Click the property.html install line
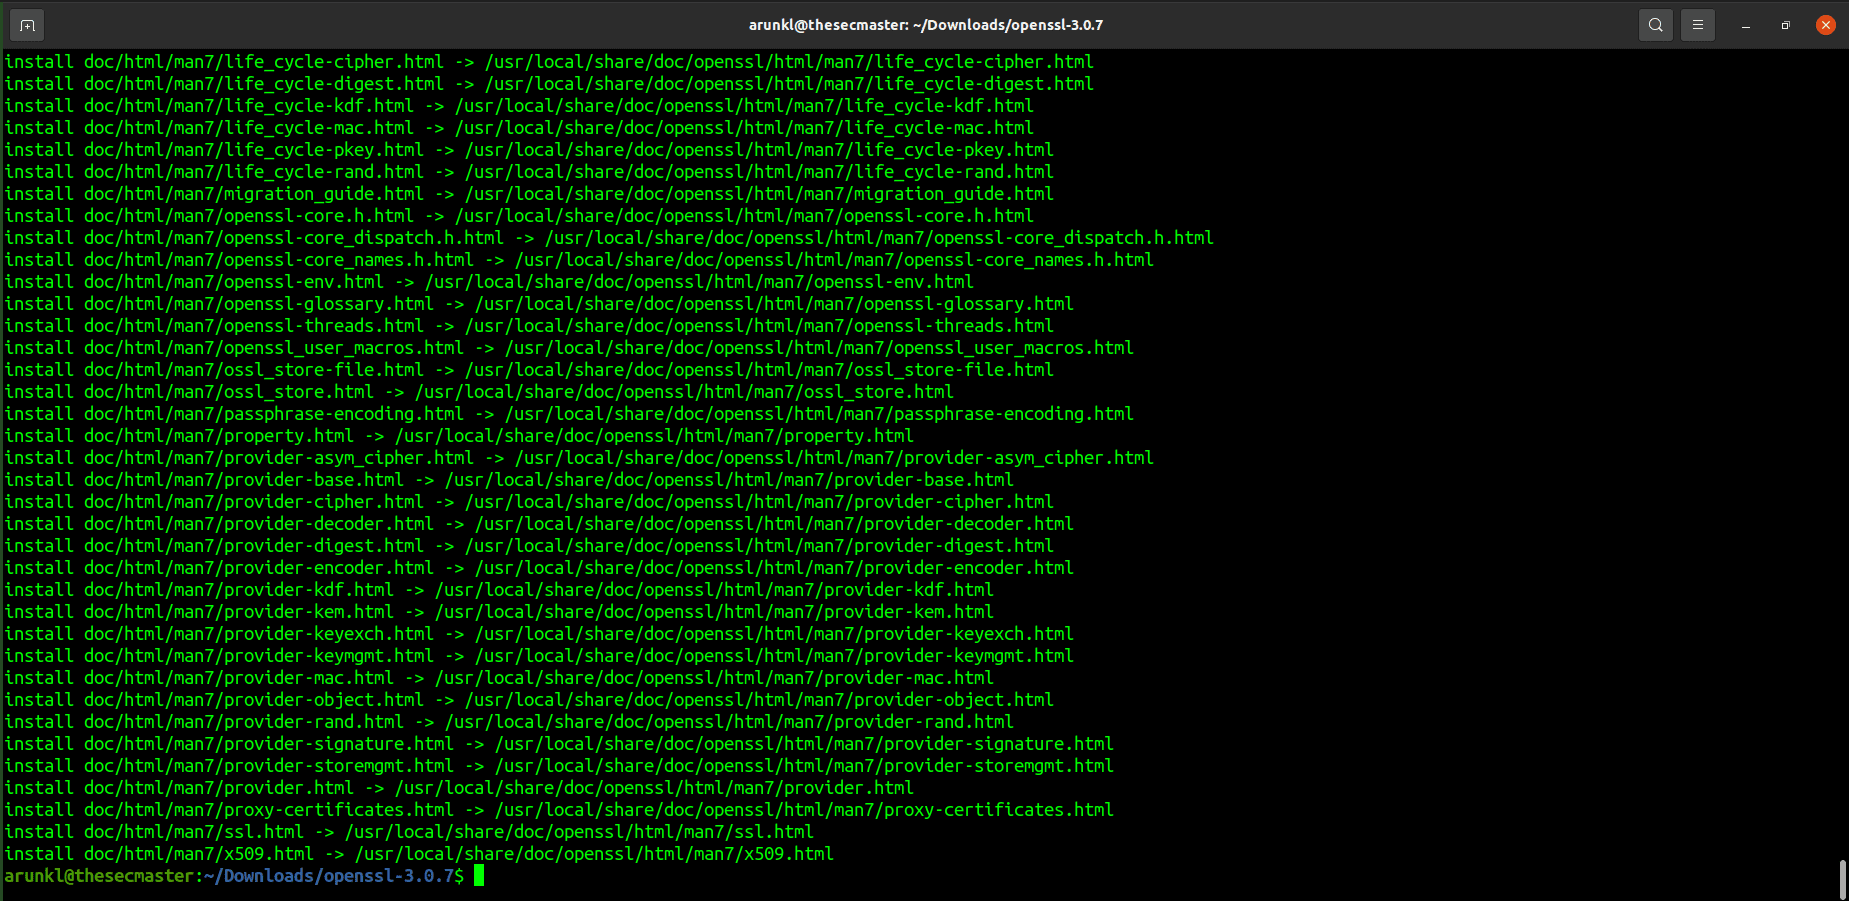 pos(459,436)
